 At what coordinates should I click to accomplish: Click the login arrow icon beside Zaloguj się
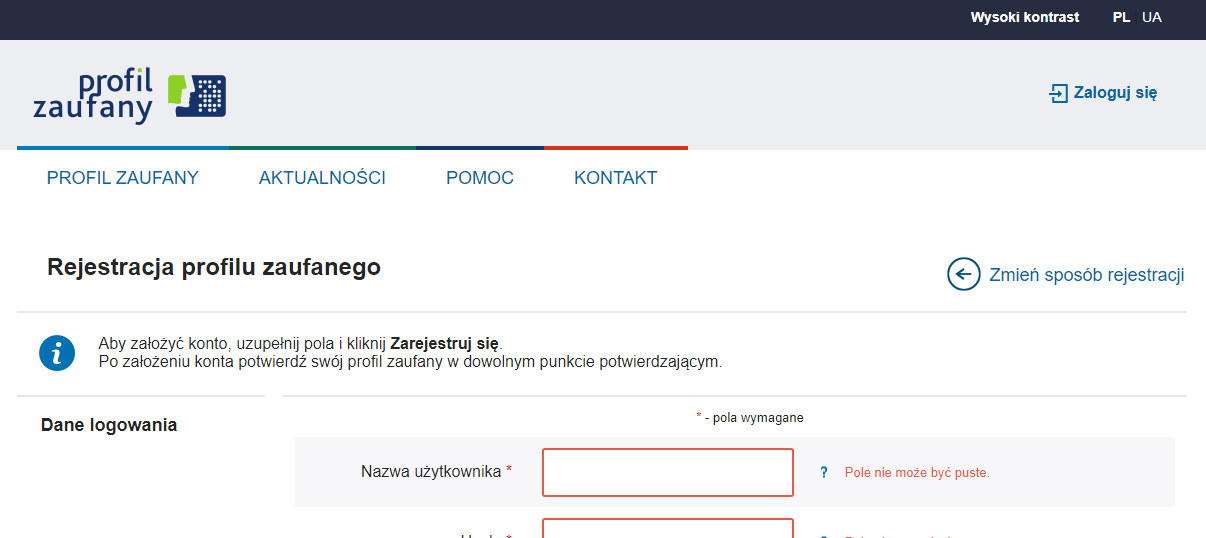tap(1058, 93)
